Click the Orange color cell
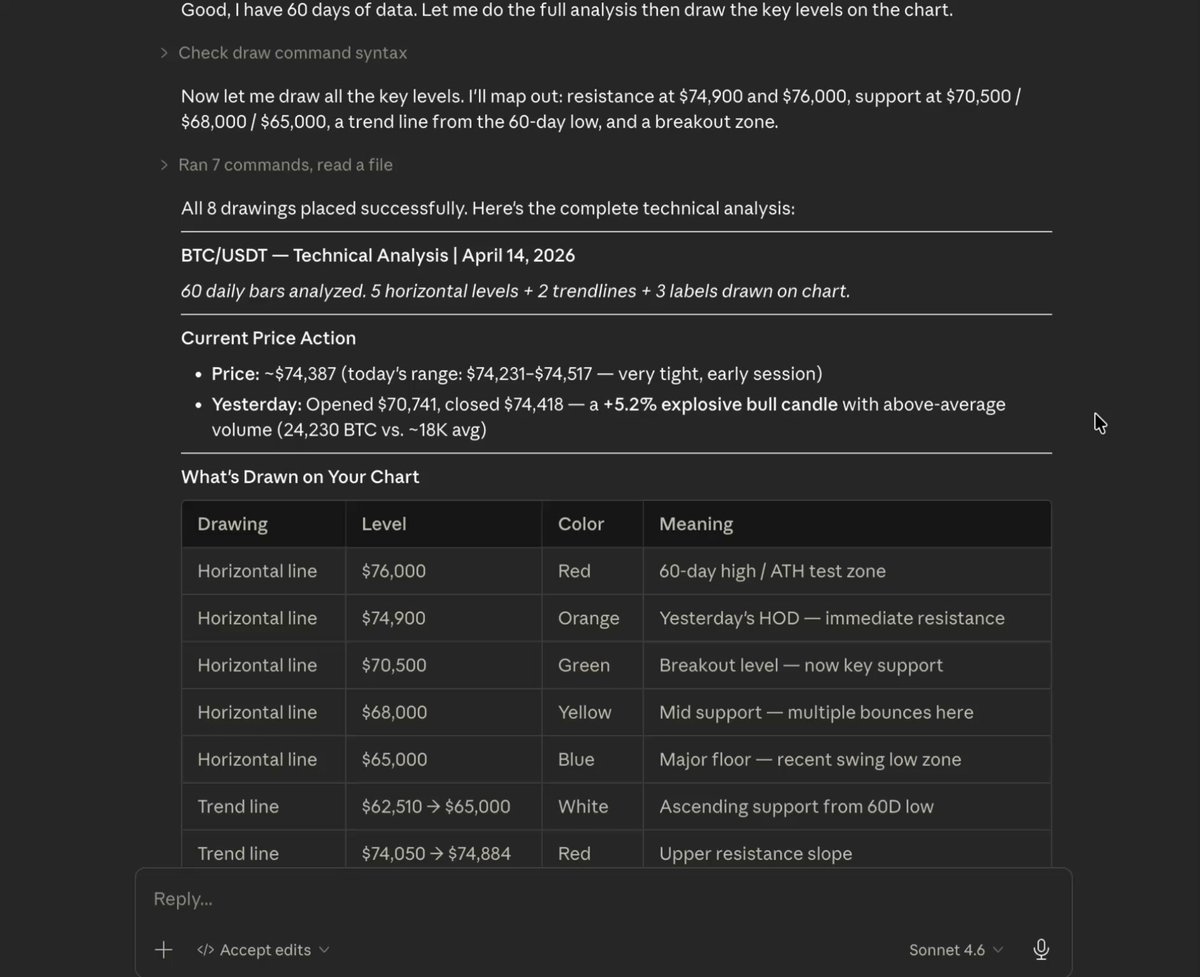 (x=588, y=618)
